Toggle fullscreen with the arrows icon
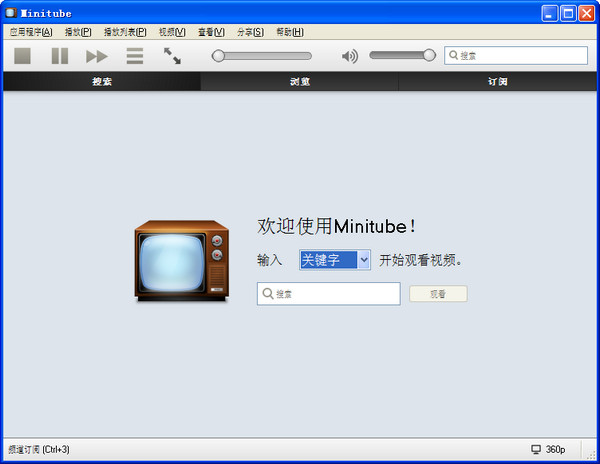Viewport: 600px width, 464px height. [x=172, y=56]
